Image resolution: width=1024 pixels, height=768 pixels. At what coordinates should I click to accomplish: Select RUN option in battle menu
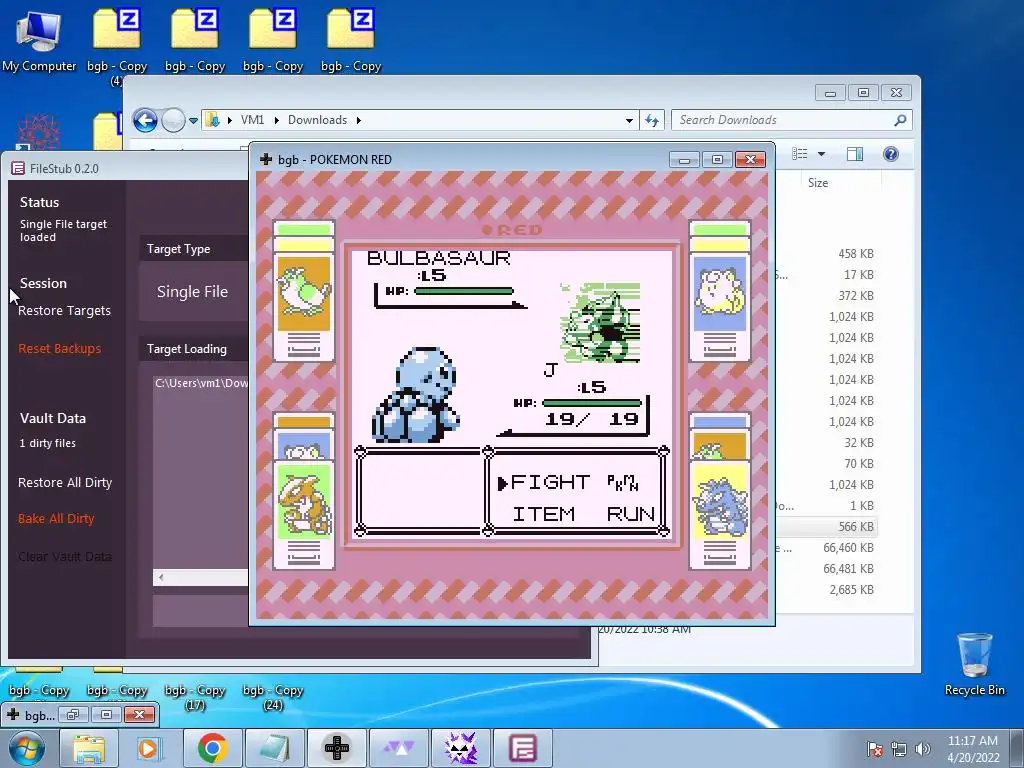(x=630, y=515)
